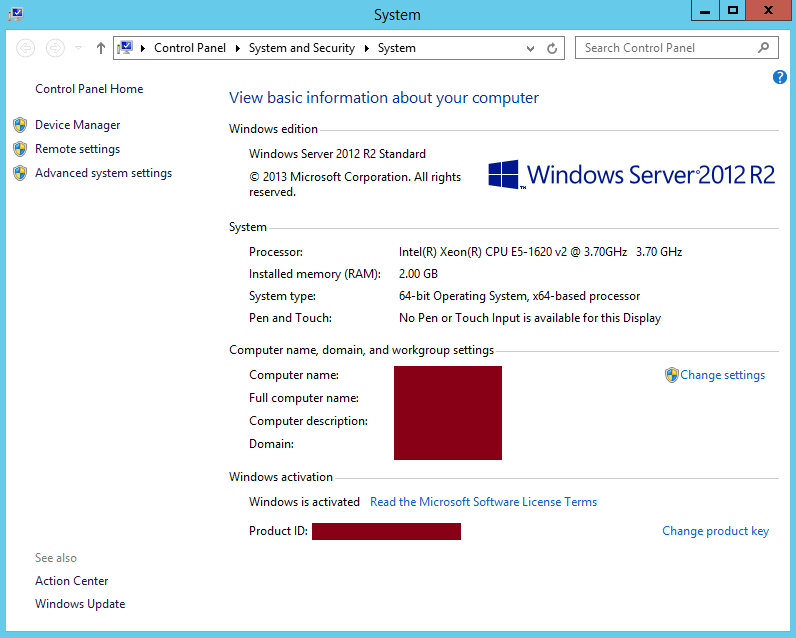Go up one level with Up arrow

(x=100, y=48)
